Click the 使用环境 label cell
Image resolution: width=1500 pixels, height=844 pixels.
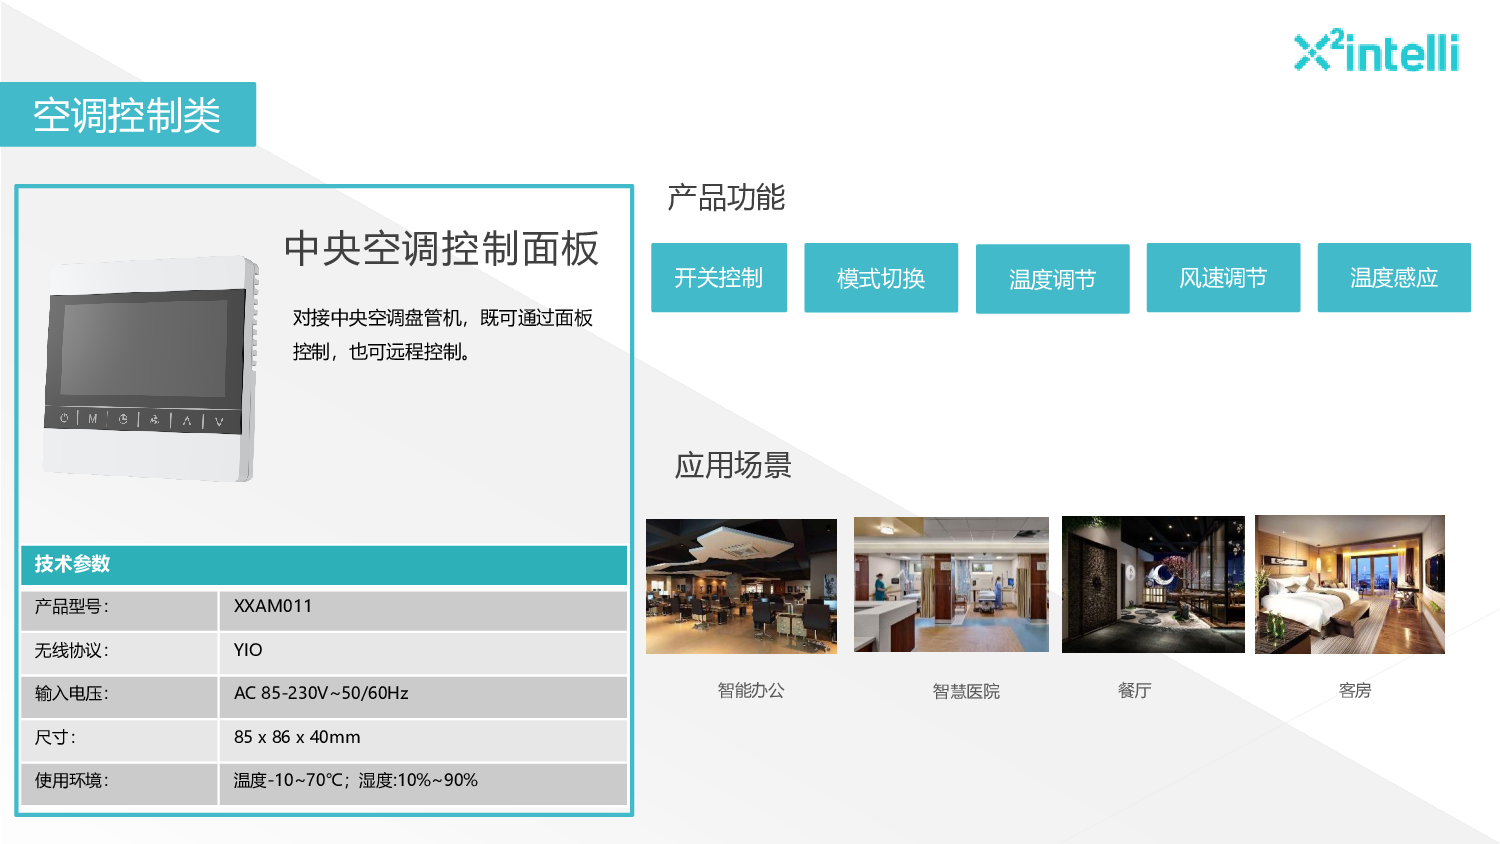[119, 784]
